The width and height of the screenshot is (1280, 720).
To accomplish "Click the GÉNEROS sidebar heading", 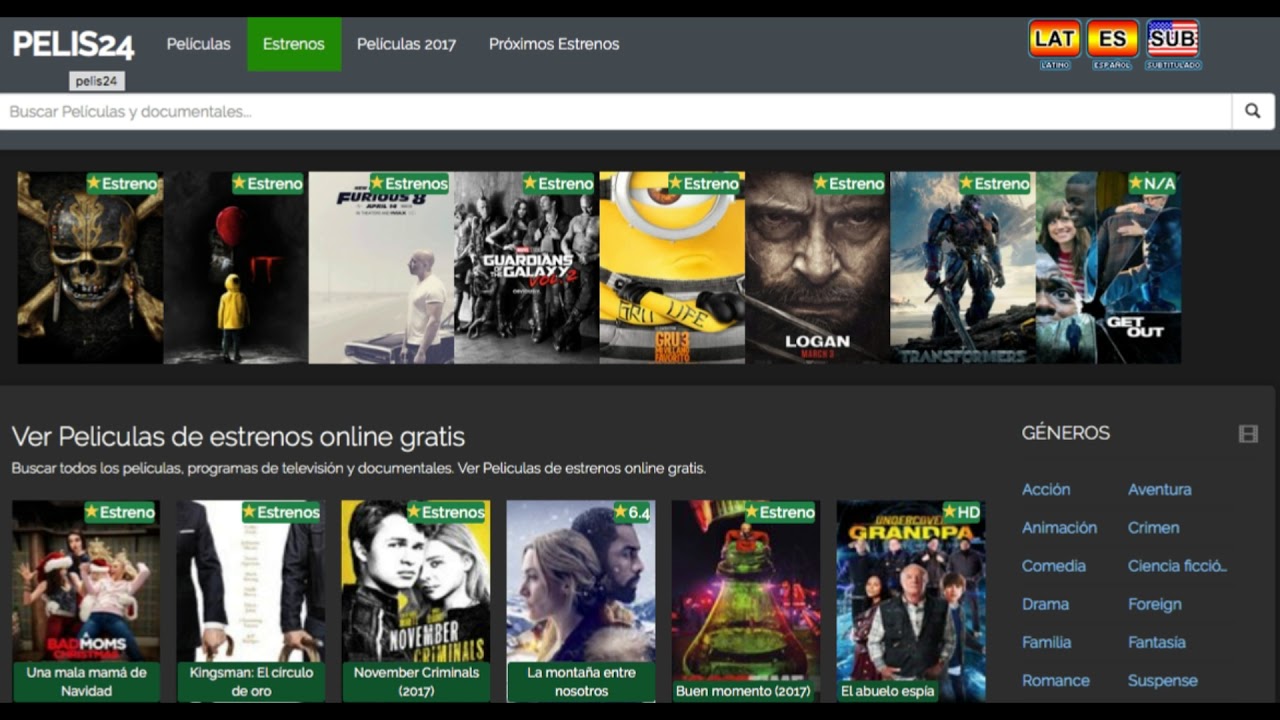I will tap(1066, 433).
